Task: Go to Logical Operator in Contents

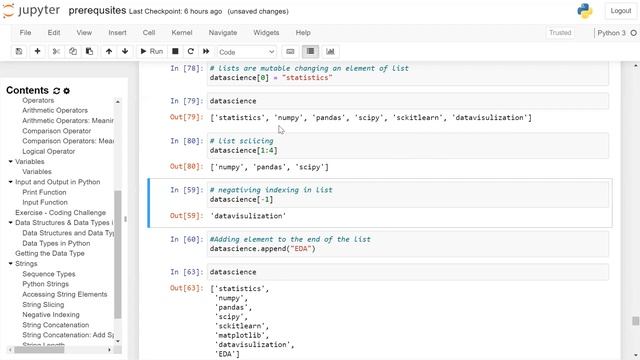Action: pyautogui.click(x=49, y=151)
